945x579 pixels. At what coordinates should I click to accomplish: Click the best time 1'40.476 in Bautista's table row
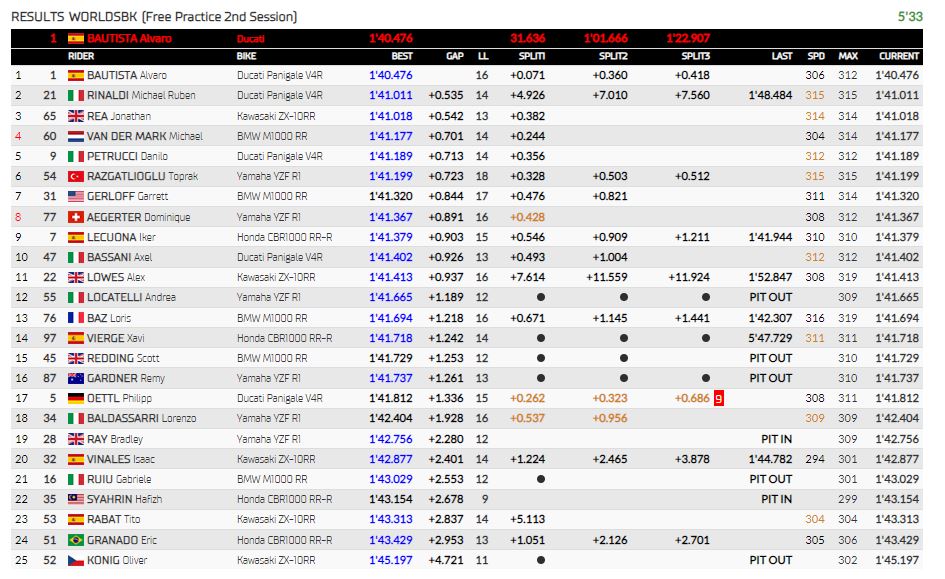tap(391, 75)
